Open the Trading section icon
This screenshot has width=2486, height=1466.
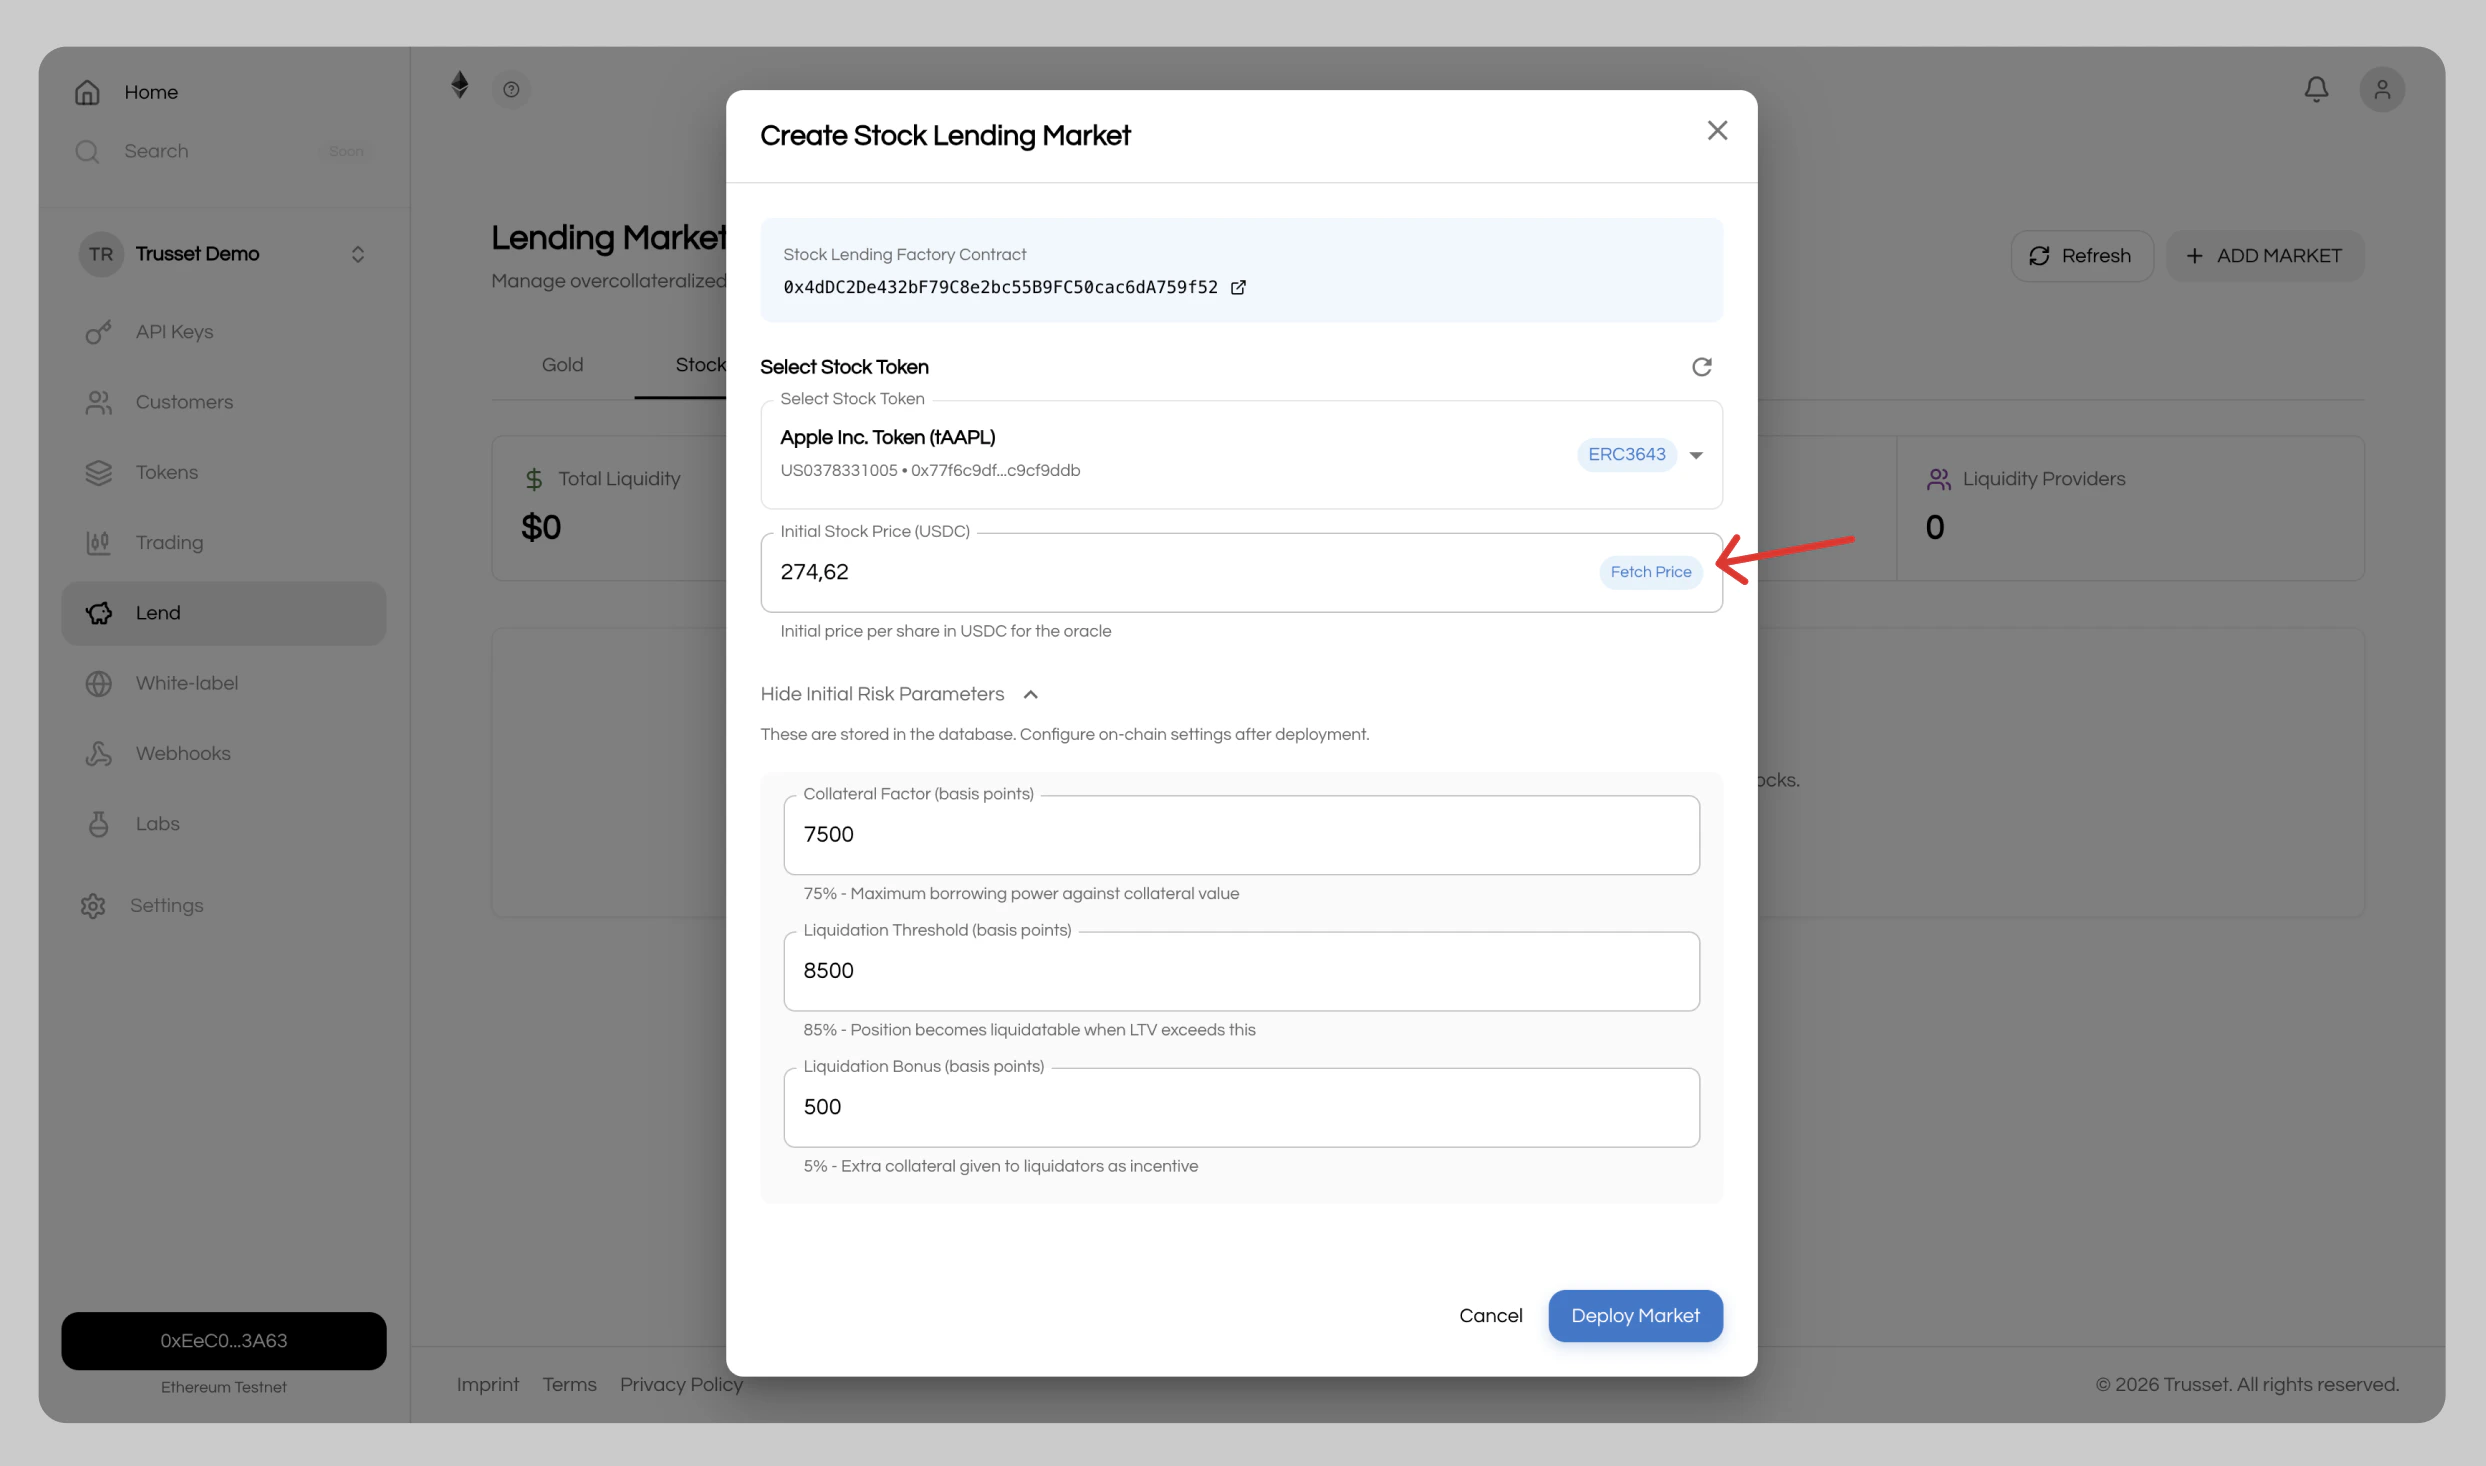point(98,543)
